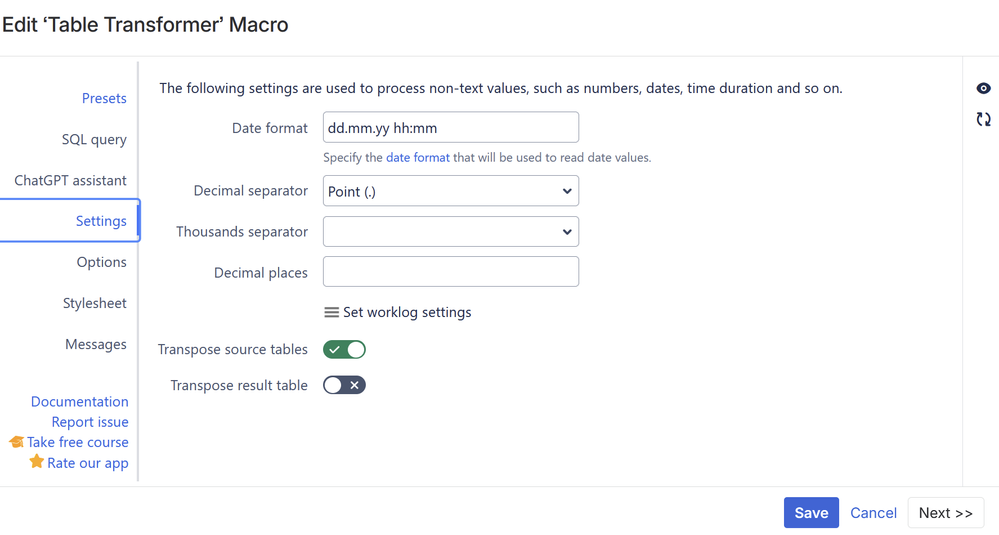
Task: Expand the Thousands separator dropdown
Action: 450,232
